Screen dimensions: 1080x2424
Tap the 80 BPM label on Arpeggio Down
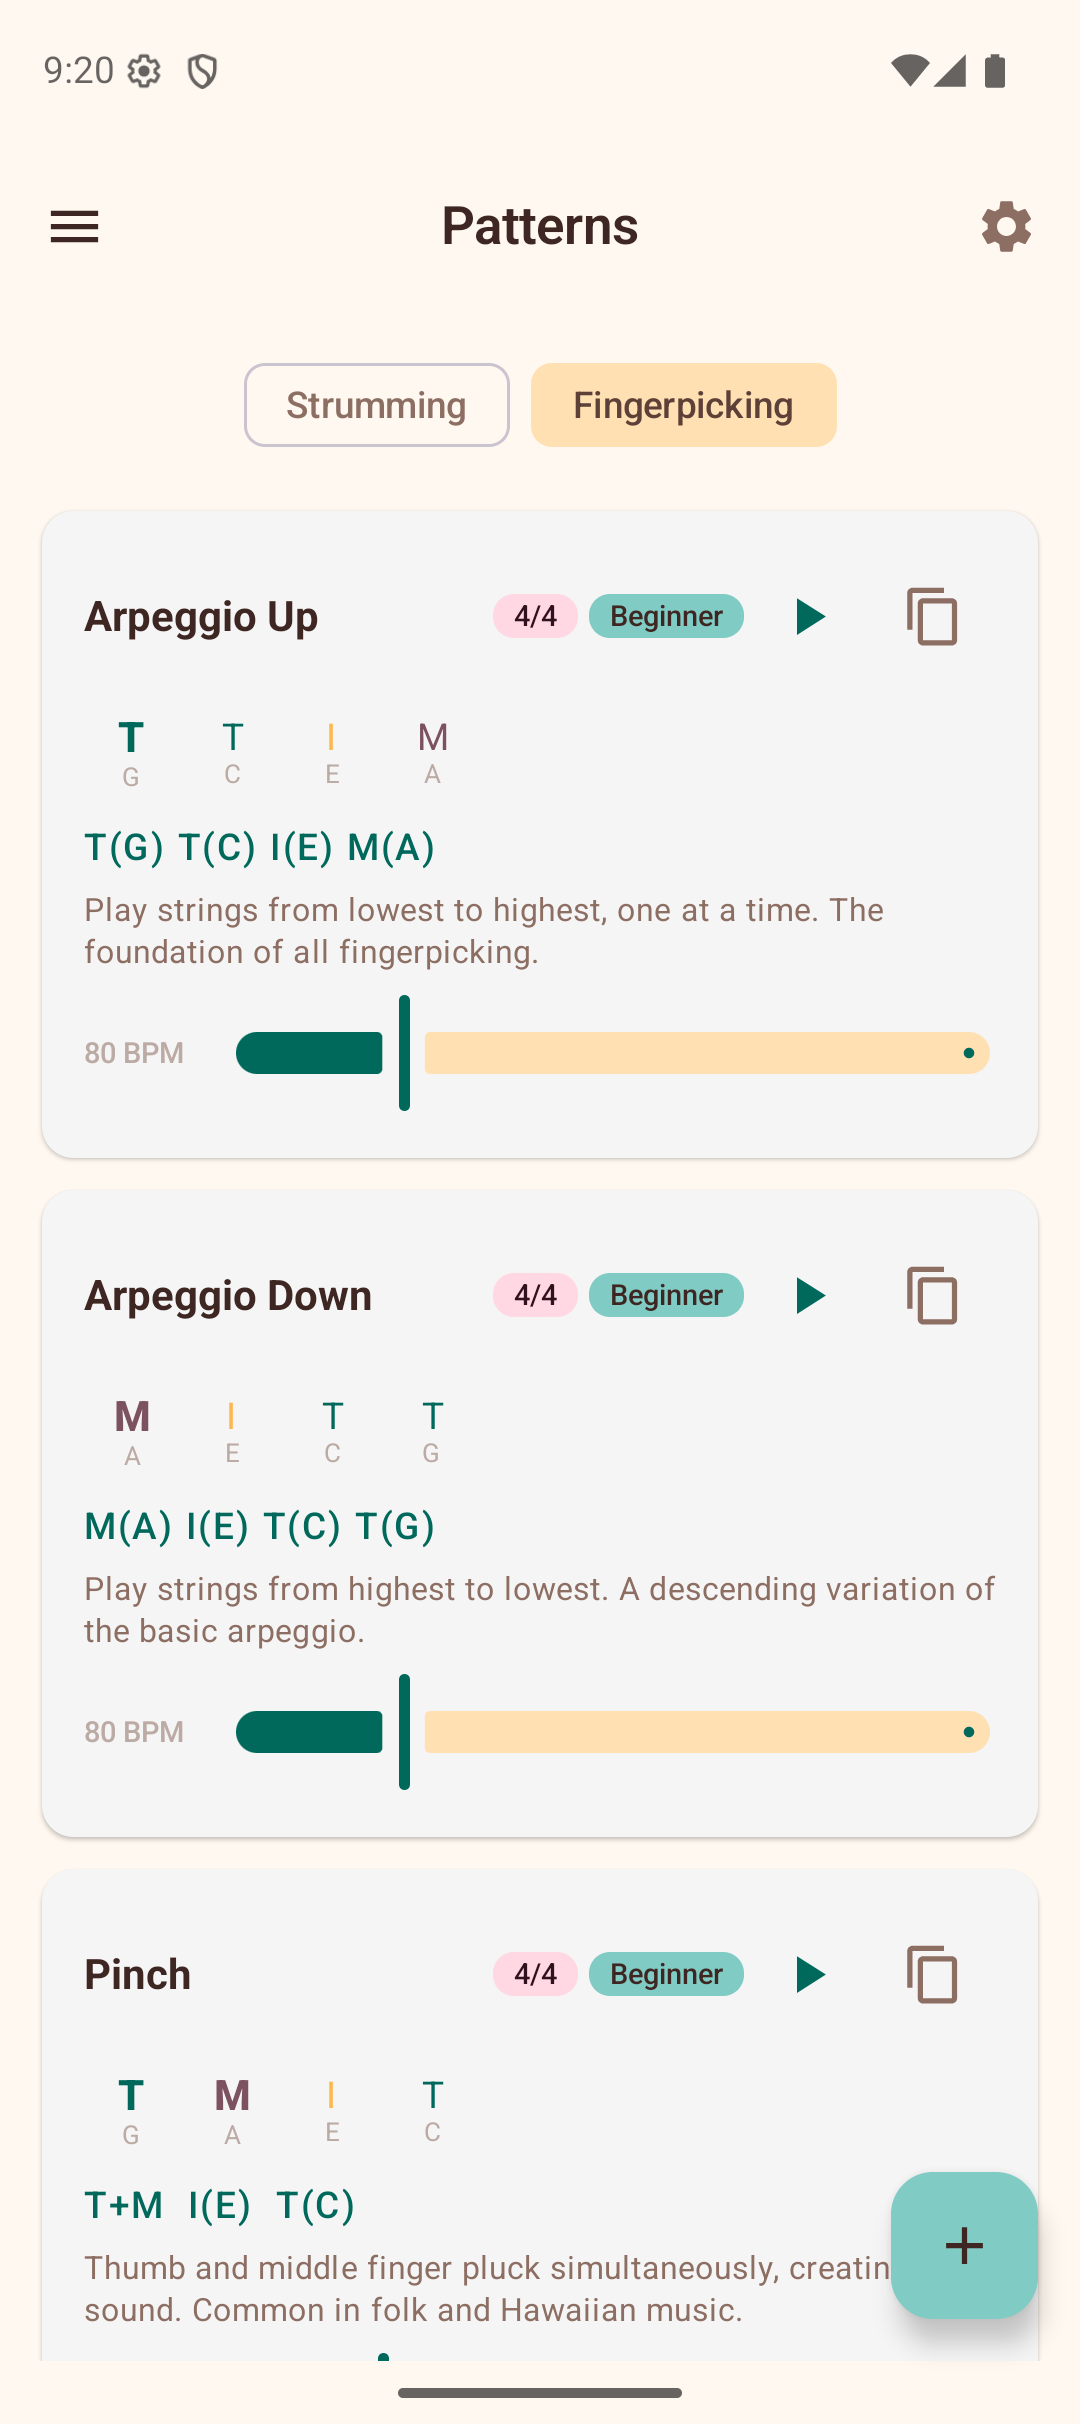coord(133,1732)
